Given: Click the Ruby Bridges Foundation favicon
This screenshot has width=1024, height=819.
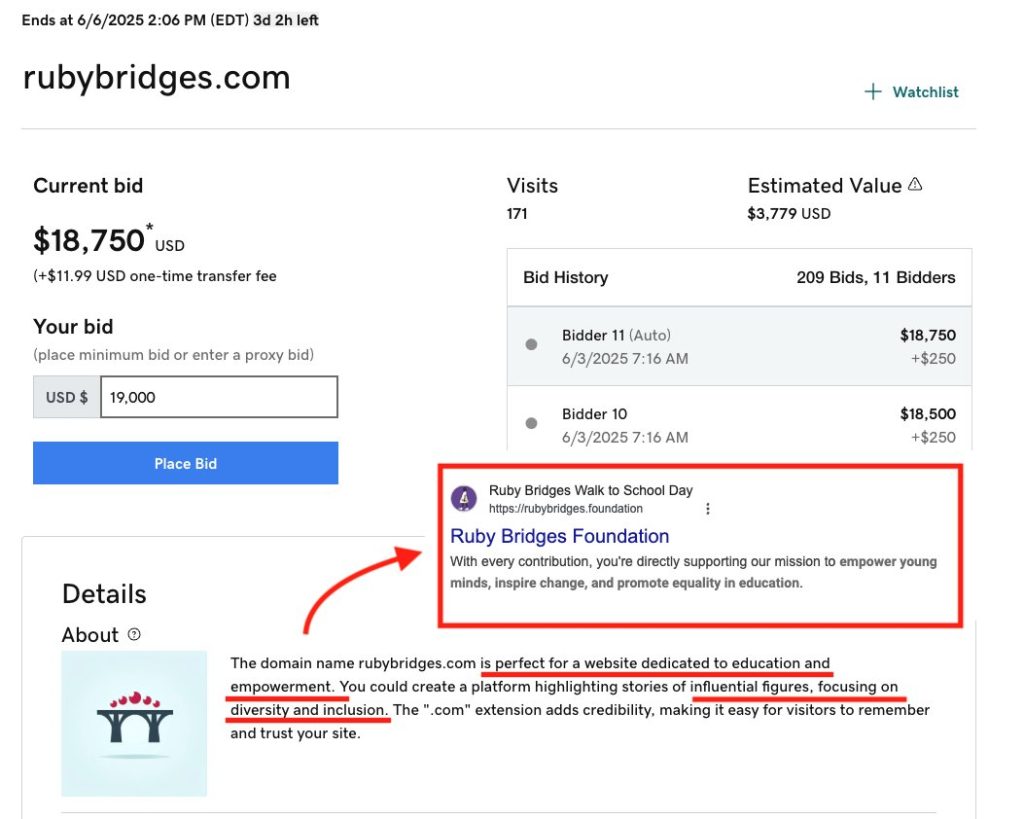Looking at the screenshot, I should (x=464, y=499).
